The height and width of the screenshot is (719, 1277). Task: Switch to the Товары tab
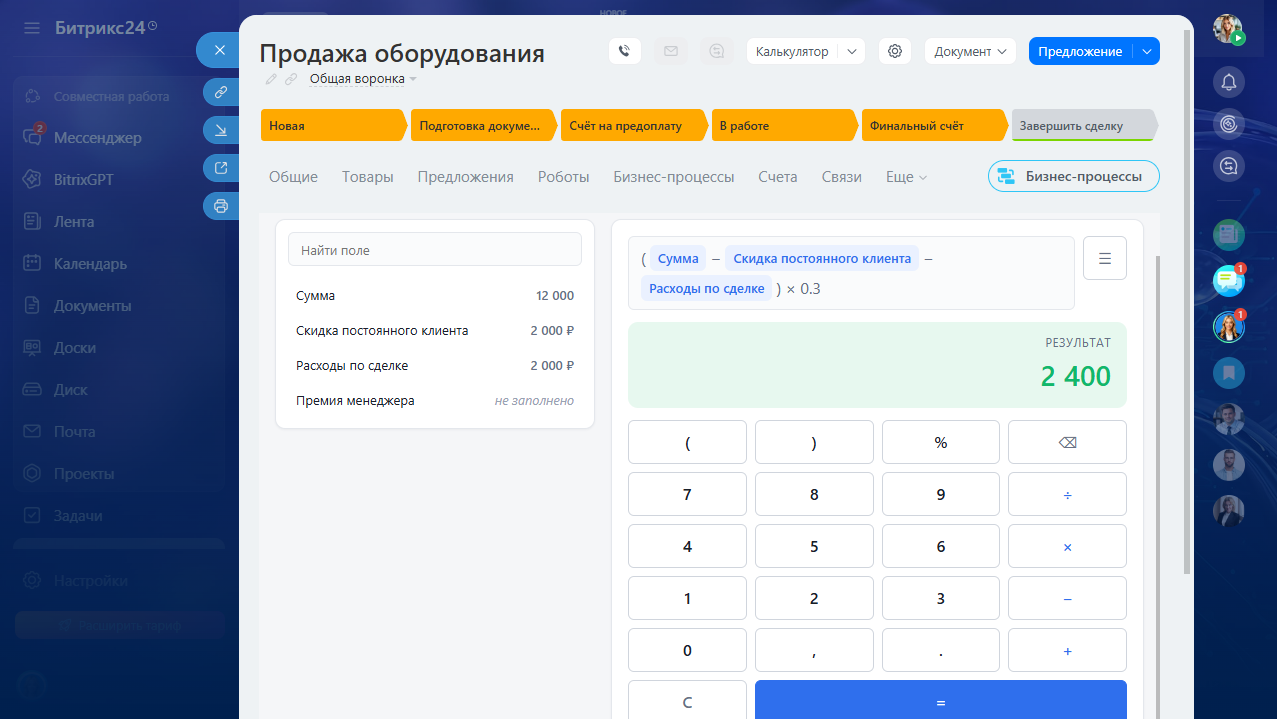point(368,176)
